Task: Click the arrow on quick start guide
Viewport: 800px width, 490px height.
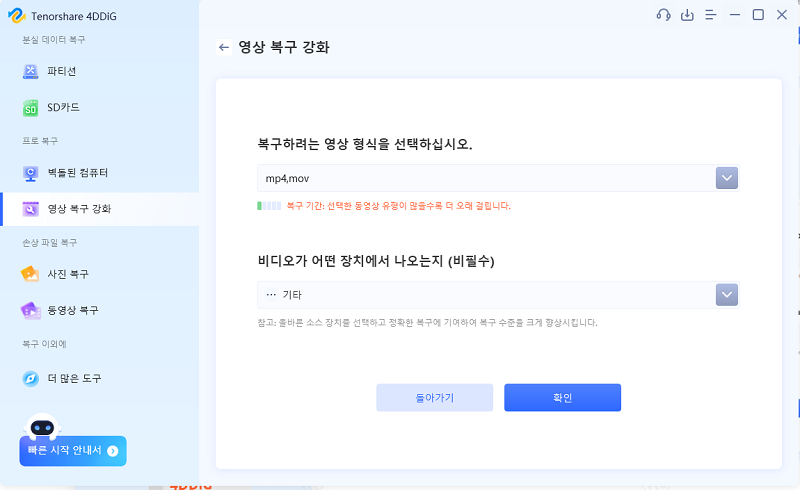Action: (x=113, y=451)
